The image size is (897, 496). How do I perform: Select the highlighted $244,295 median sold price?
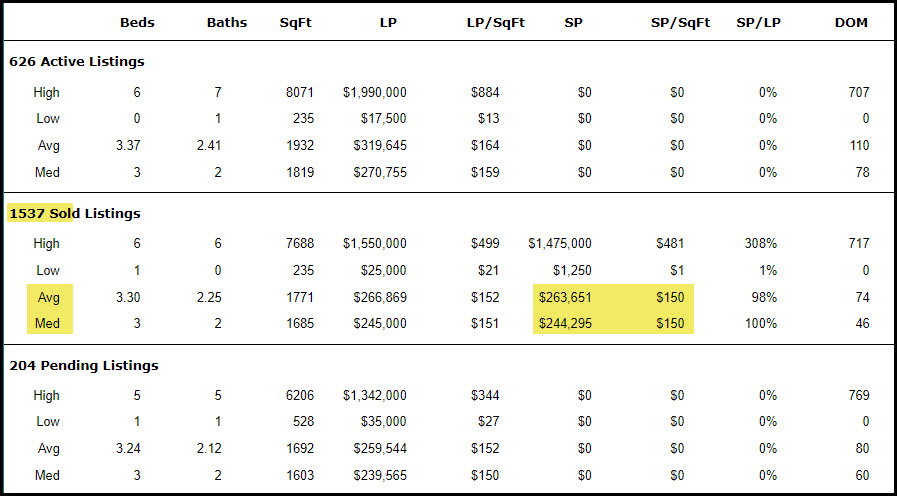pos(565,323)
